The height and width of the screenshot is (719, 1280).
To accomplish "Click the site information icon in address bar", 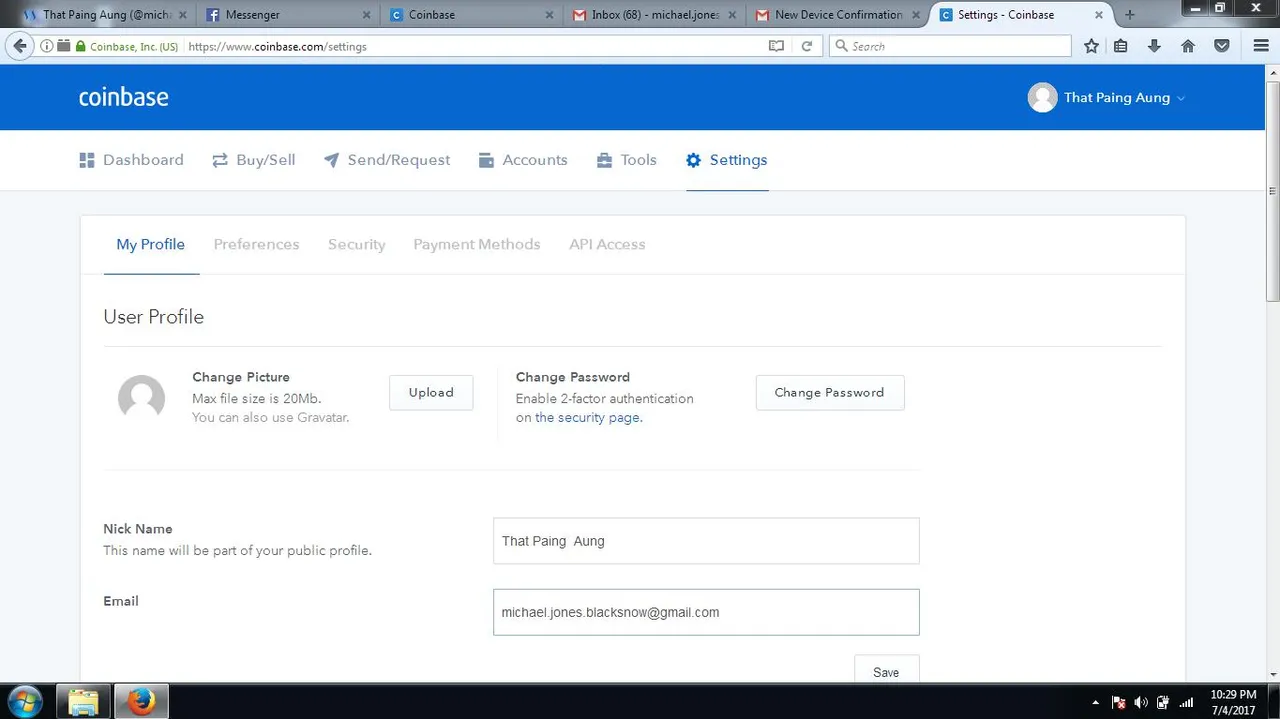I will point(47,46).
